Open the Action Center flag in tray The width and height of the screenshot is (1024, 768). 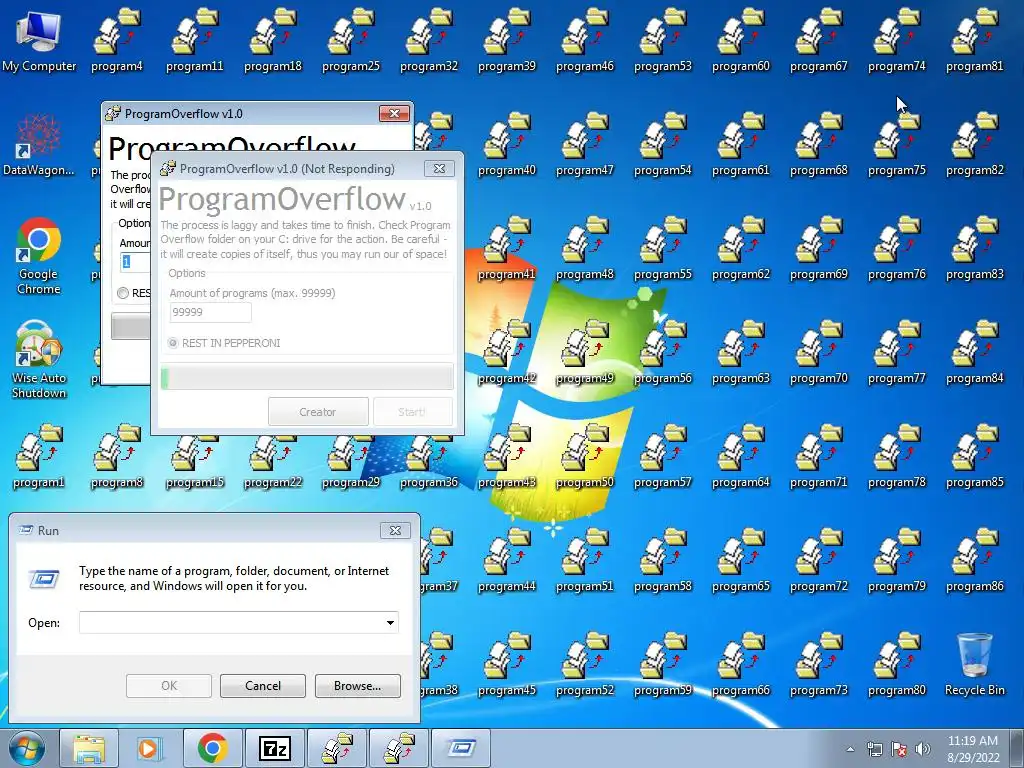899,749
